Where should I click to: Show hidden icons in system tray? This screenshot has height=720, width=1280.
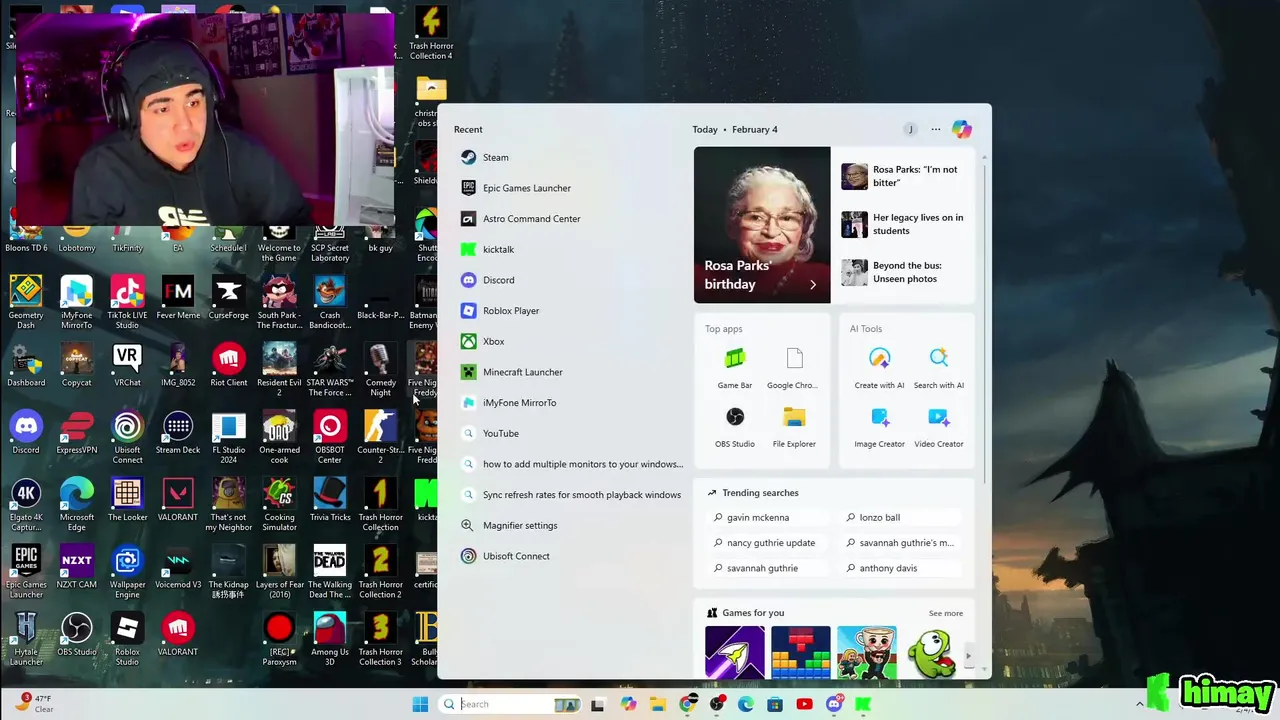pos(1140,705)
